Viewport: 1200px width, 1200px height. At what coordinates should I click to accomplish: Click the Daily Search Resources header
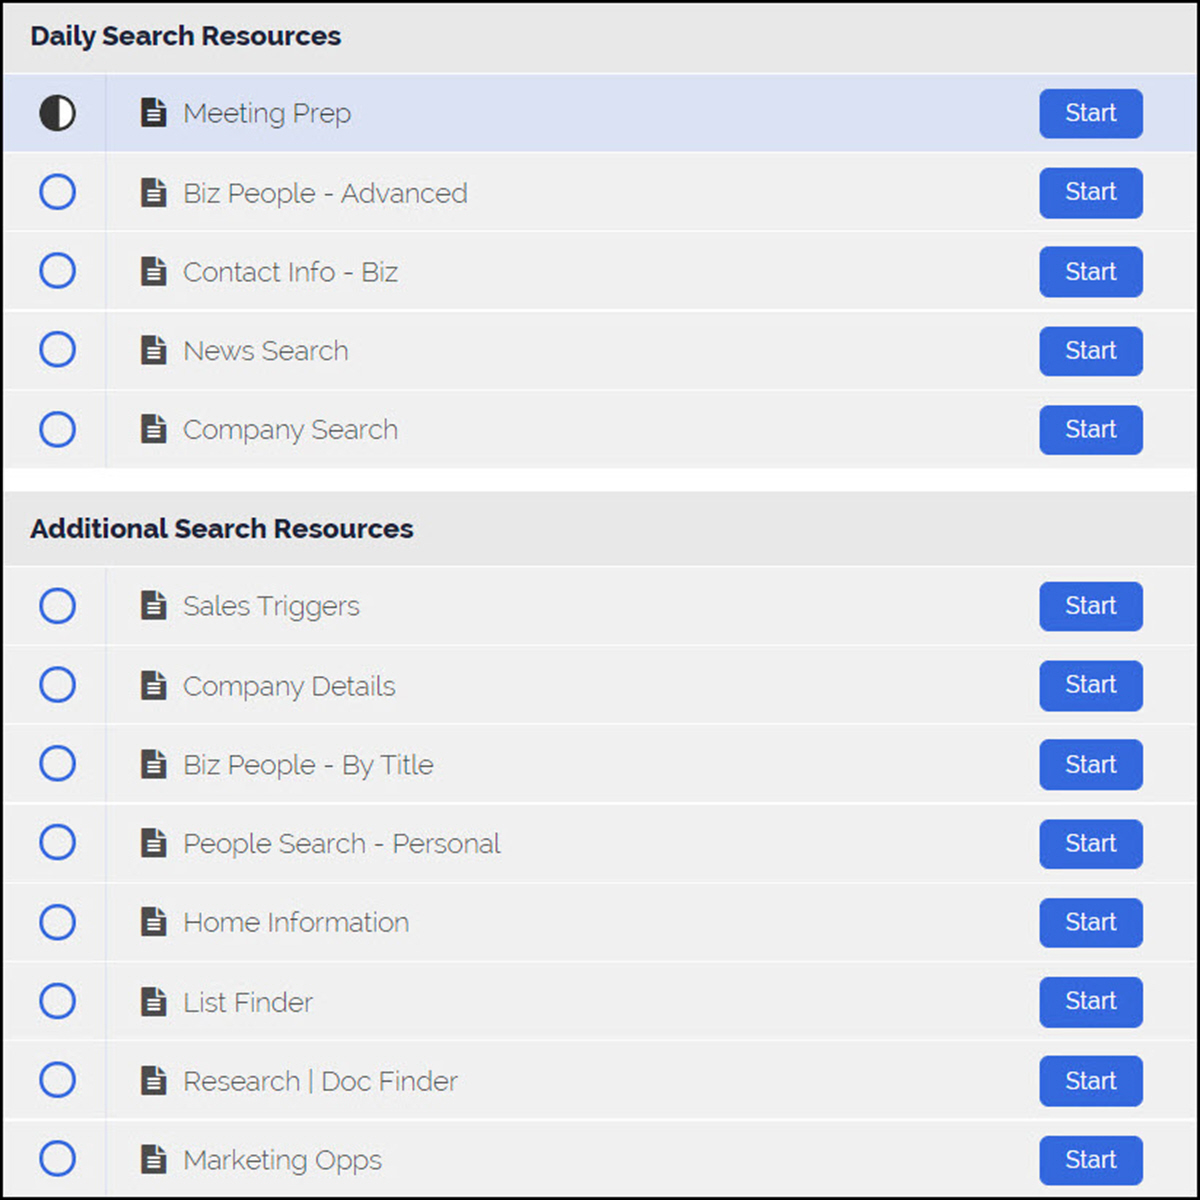pyautogui.click(x=186, y=36)
